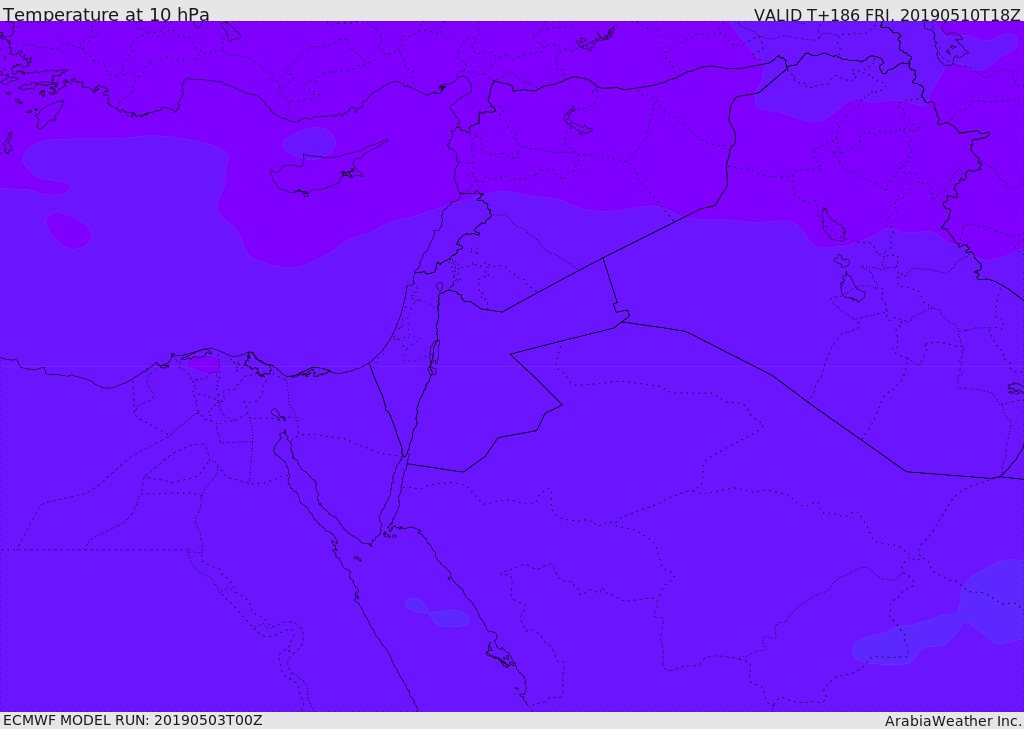Select the VALID T+186 timestamp text
Image resolution: width=1024 pixels, height=729 pixels.
coord(888,15)
